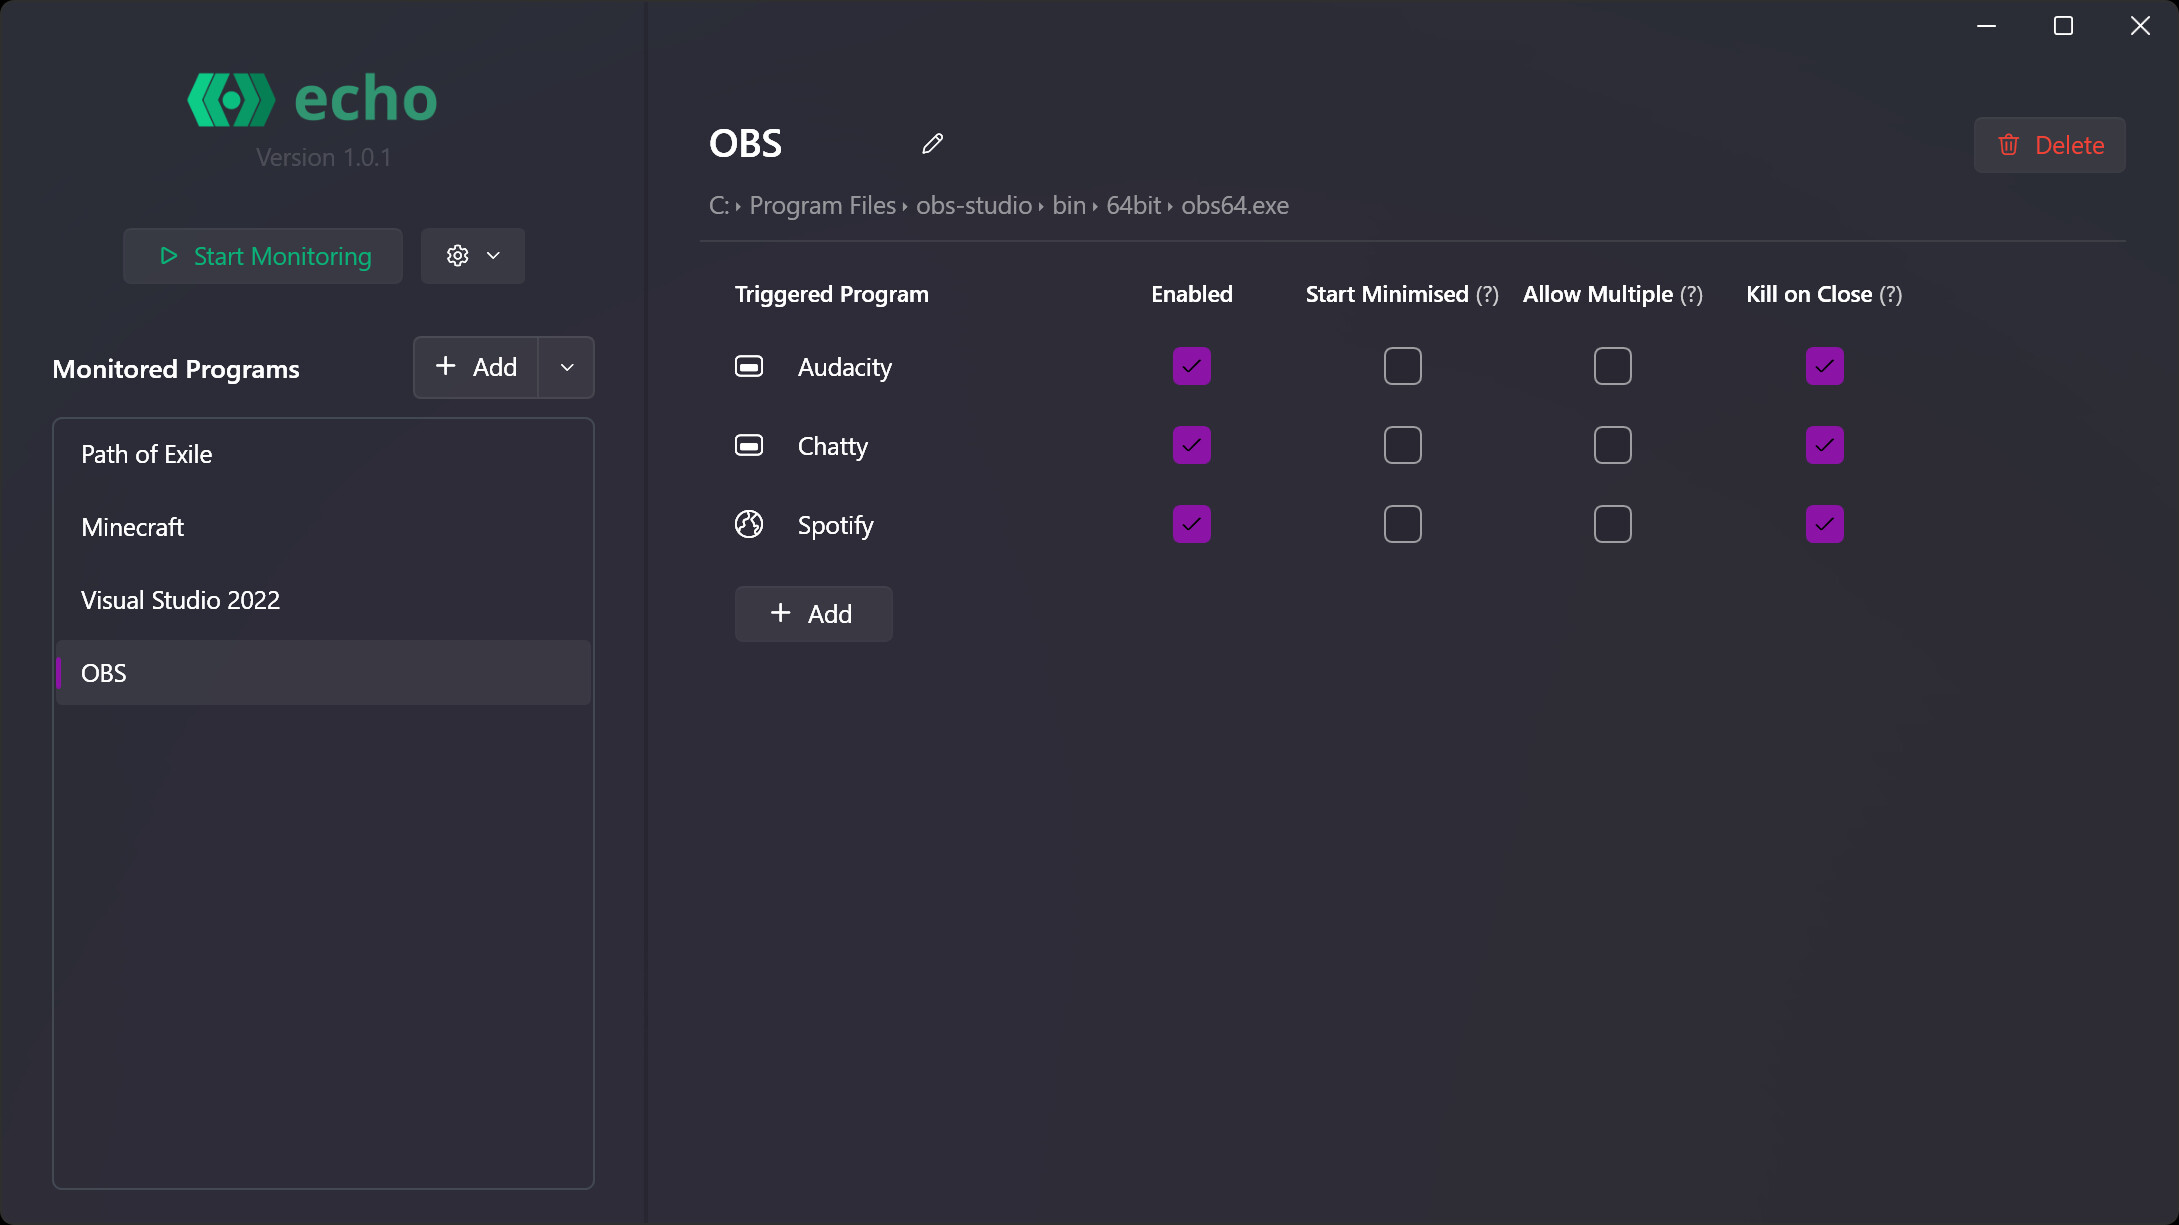The width and height of the screenshot is (2179, 1225).
Task: Click the trash icon on the Delete button
Action: click(2009, 145)
